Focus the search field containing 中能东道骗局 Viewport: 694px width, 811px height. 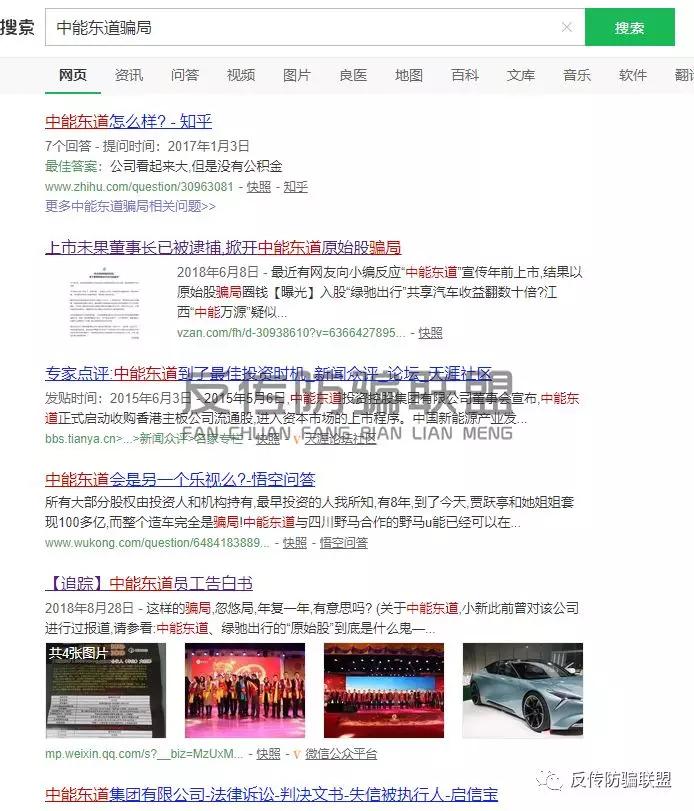(315, 27)
